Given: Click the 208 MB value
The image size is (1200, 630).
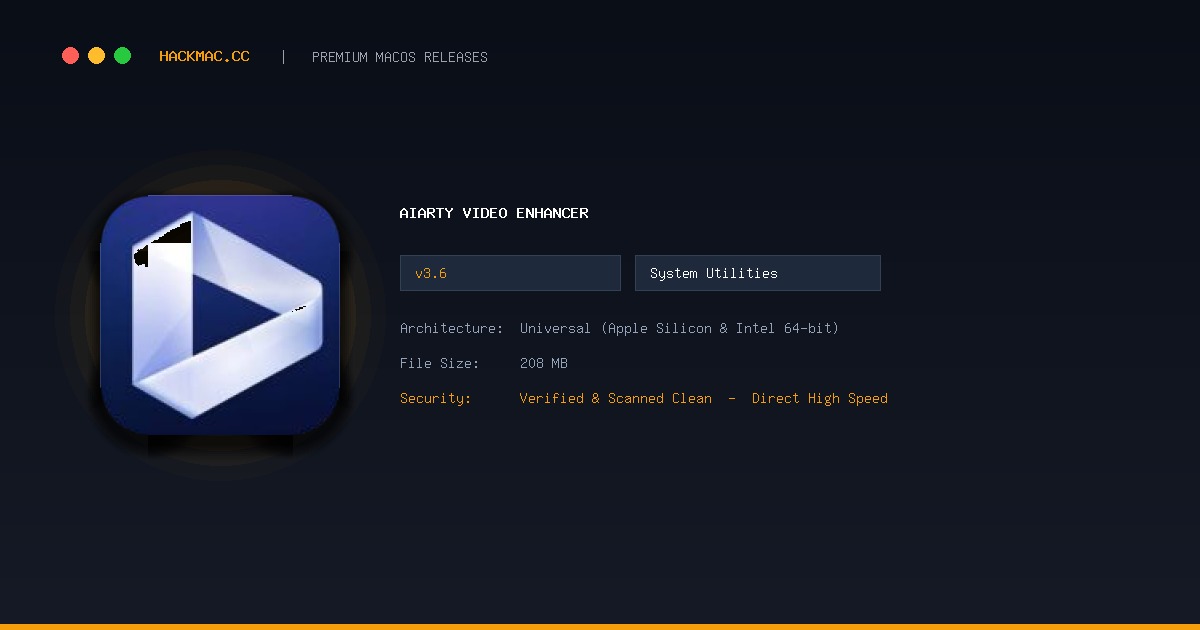Looking at the screenshot, I should point(544,363).
